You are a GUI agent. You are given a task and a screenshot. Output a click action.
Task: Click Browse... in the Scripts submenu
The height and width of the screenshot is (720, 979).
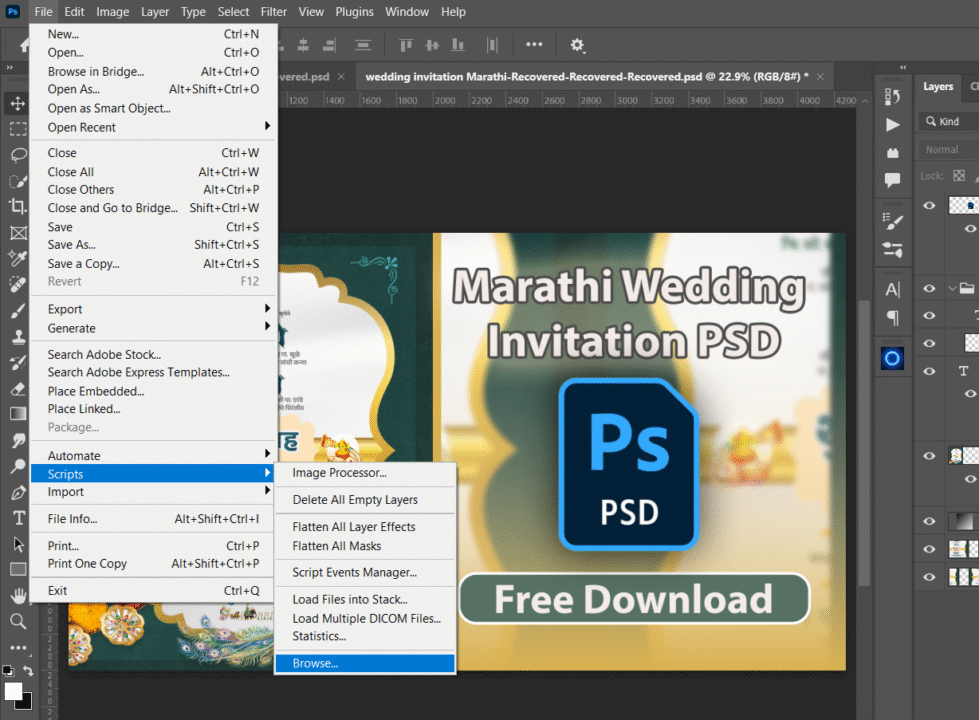point(315,663)
